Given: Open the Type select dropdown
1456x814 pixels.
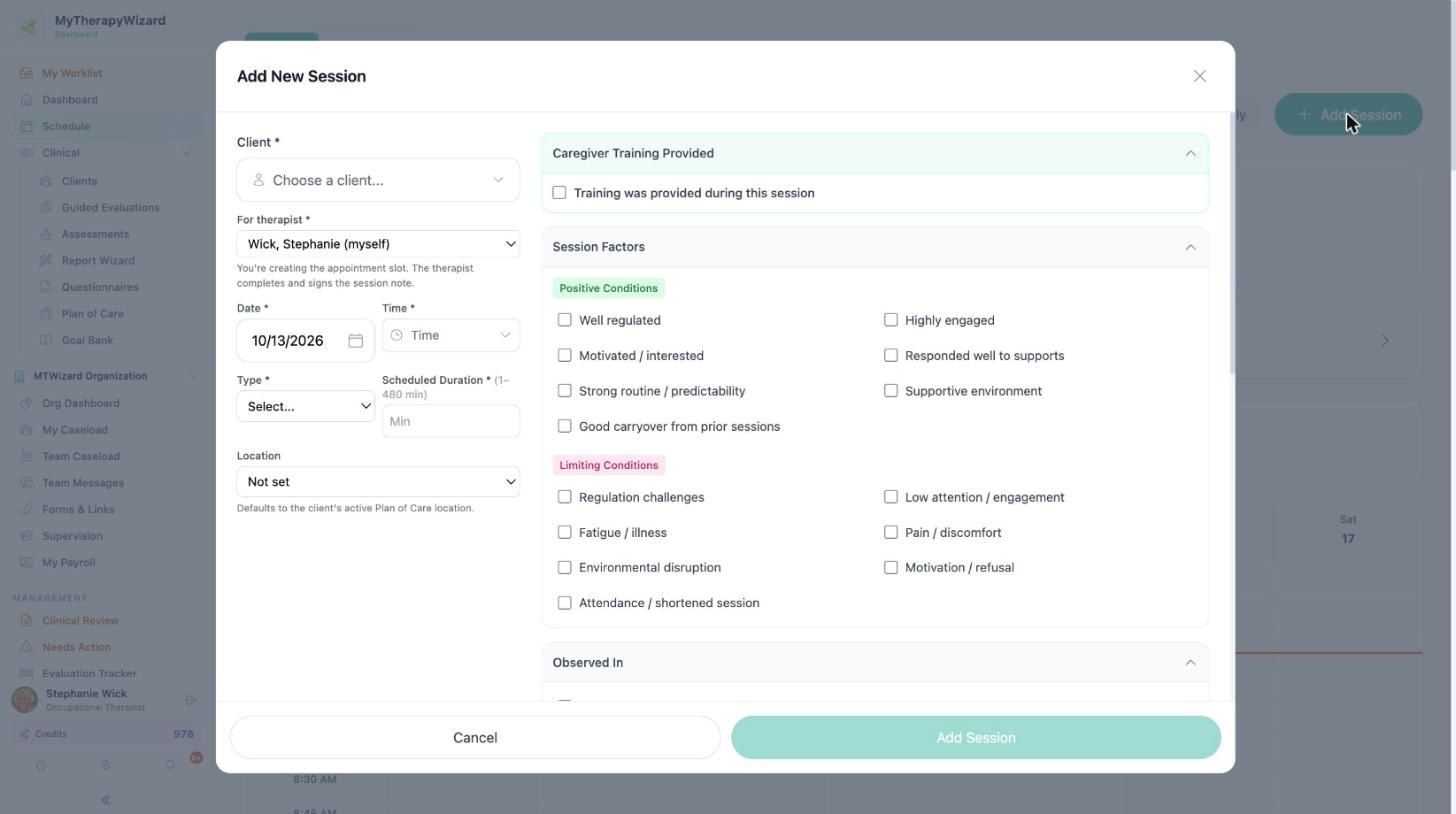Looking at the screenshot, I should (x=306, y=406).
